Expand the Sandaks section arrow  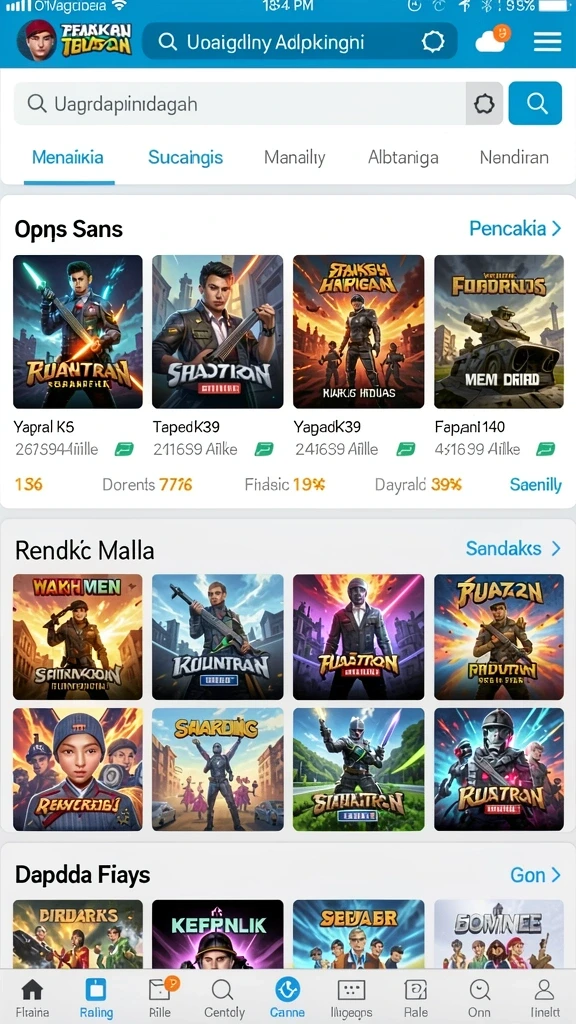coord(513,549)
